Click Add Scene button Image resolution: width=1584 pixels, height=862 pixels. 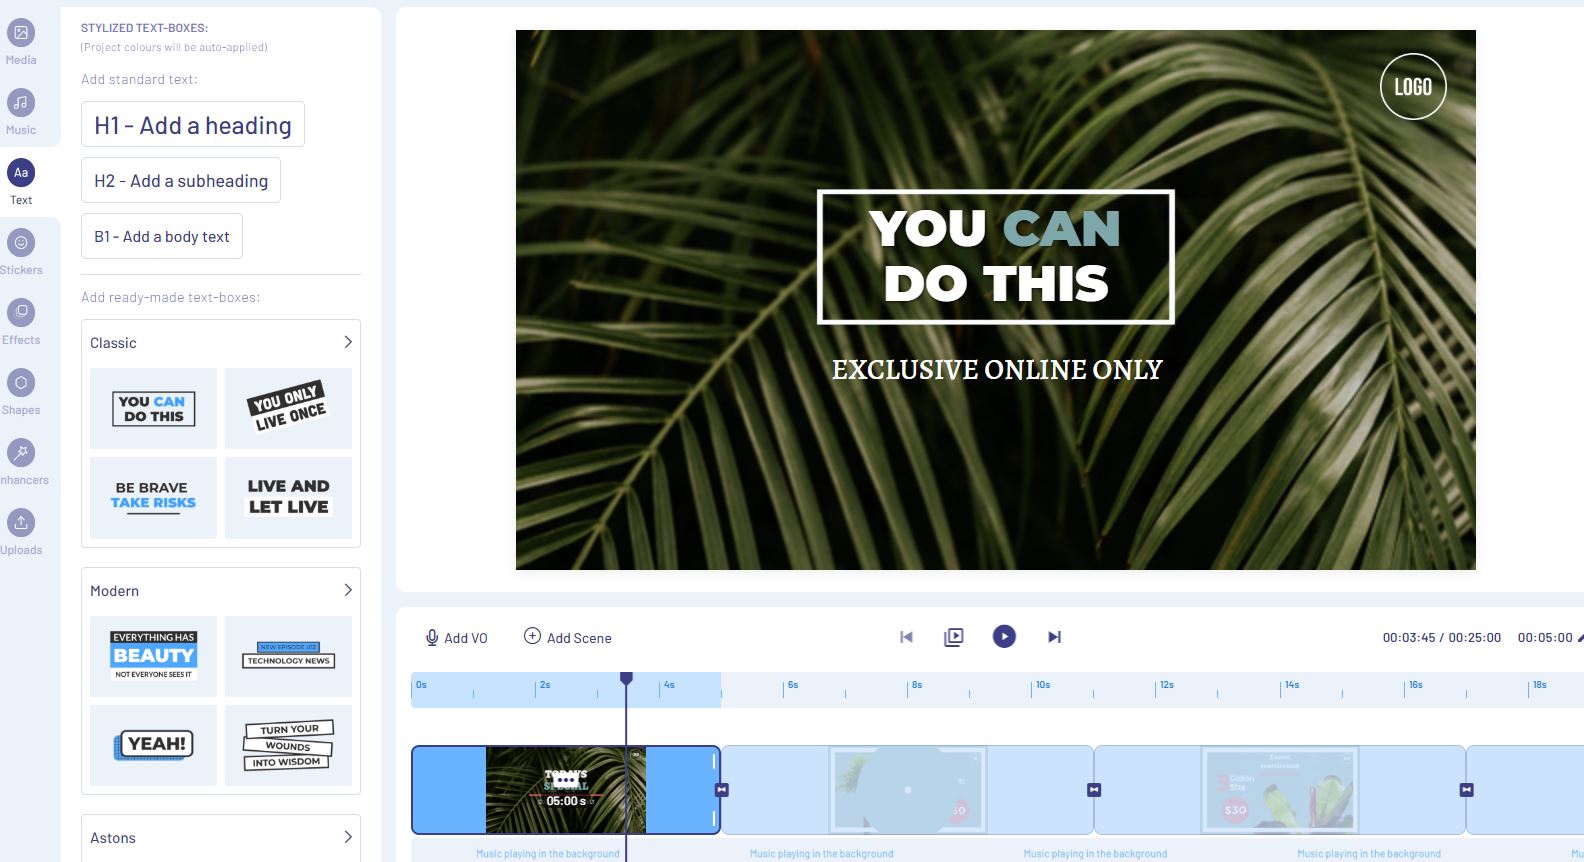tap(568, 638)
